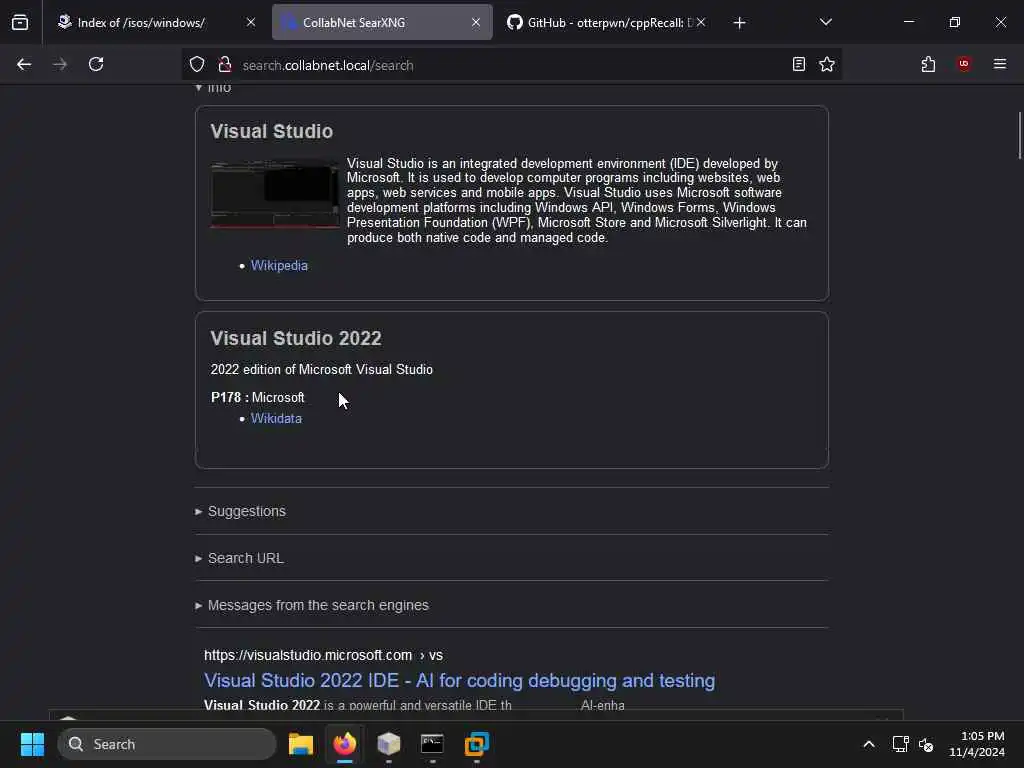Collapse the Info section triangle
The image size is (1024, 768).
(x=199, y=88)
